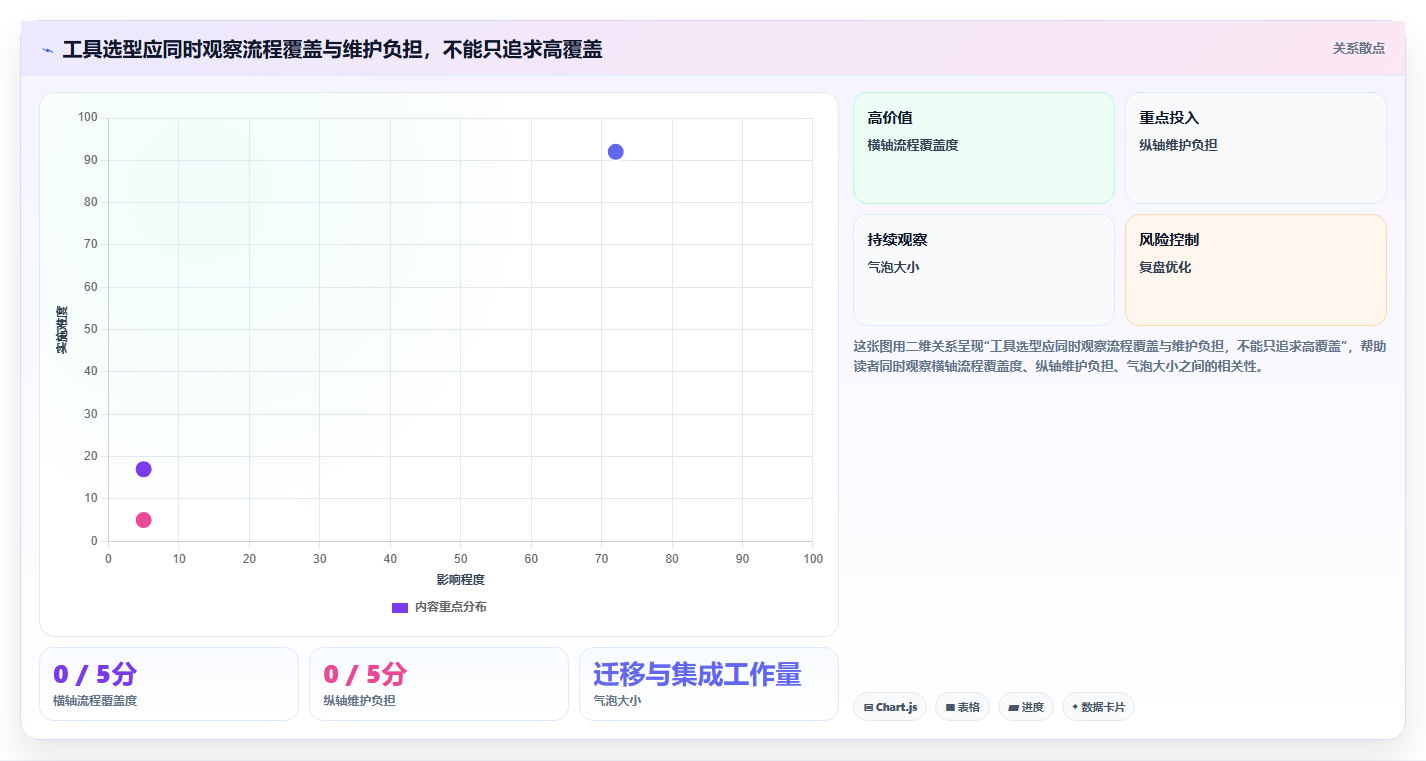Click the description paragraph starting 这张图用二维关系
1426x761 pixels.
[x=1120, y=356]
